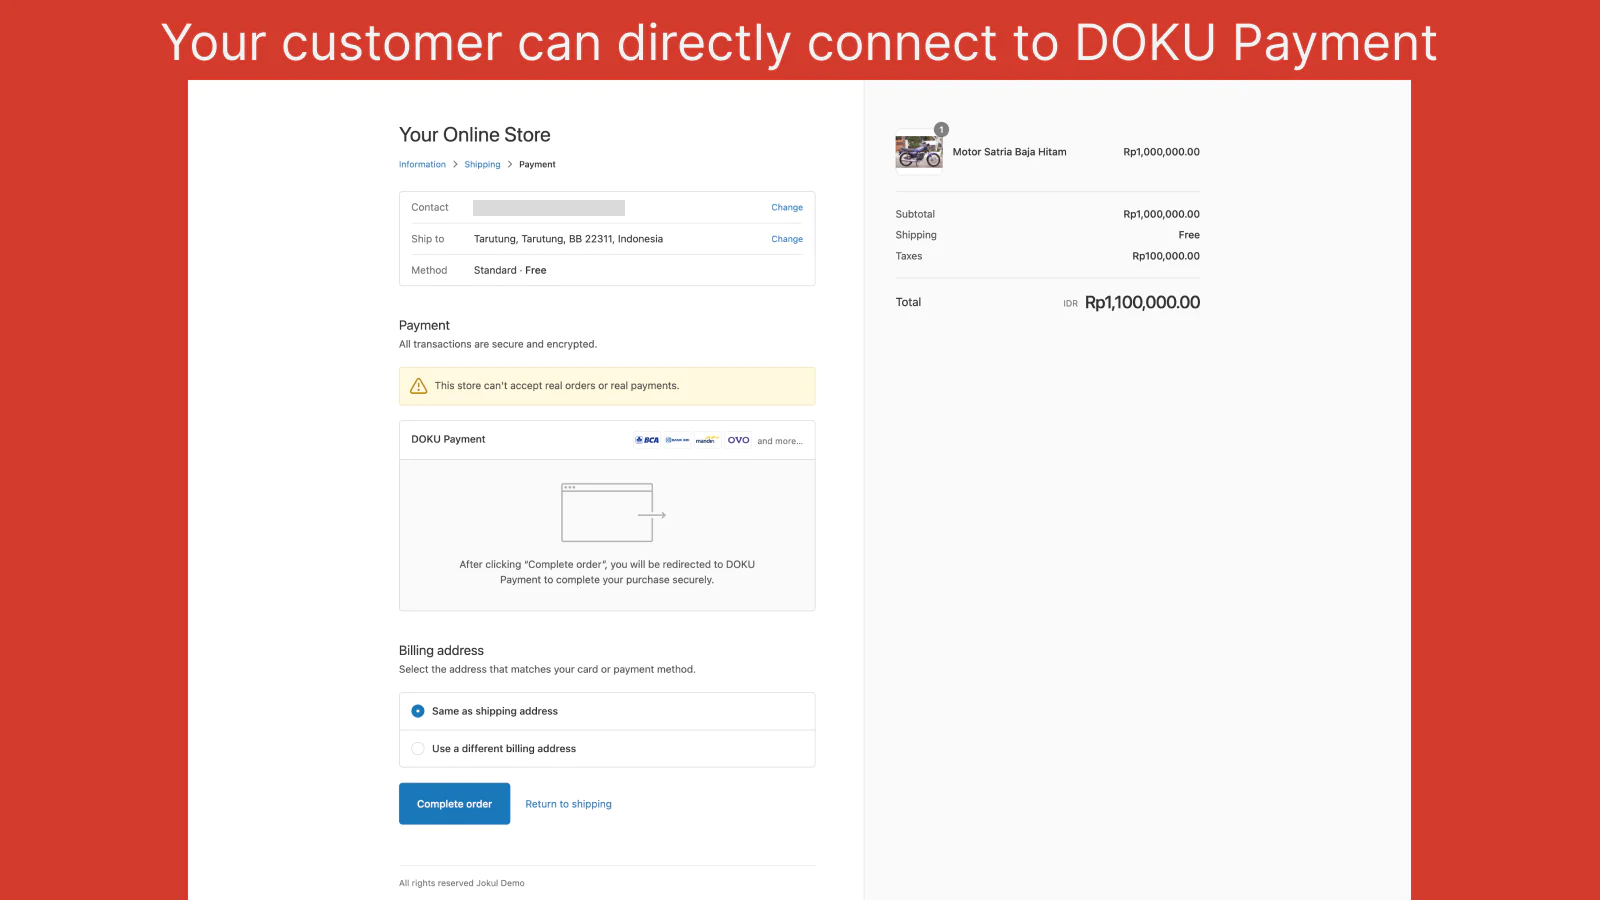Screen dimensions: 1600x900
Task: Click the BCA bank logo
Action: 648,440
